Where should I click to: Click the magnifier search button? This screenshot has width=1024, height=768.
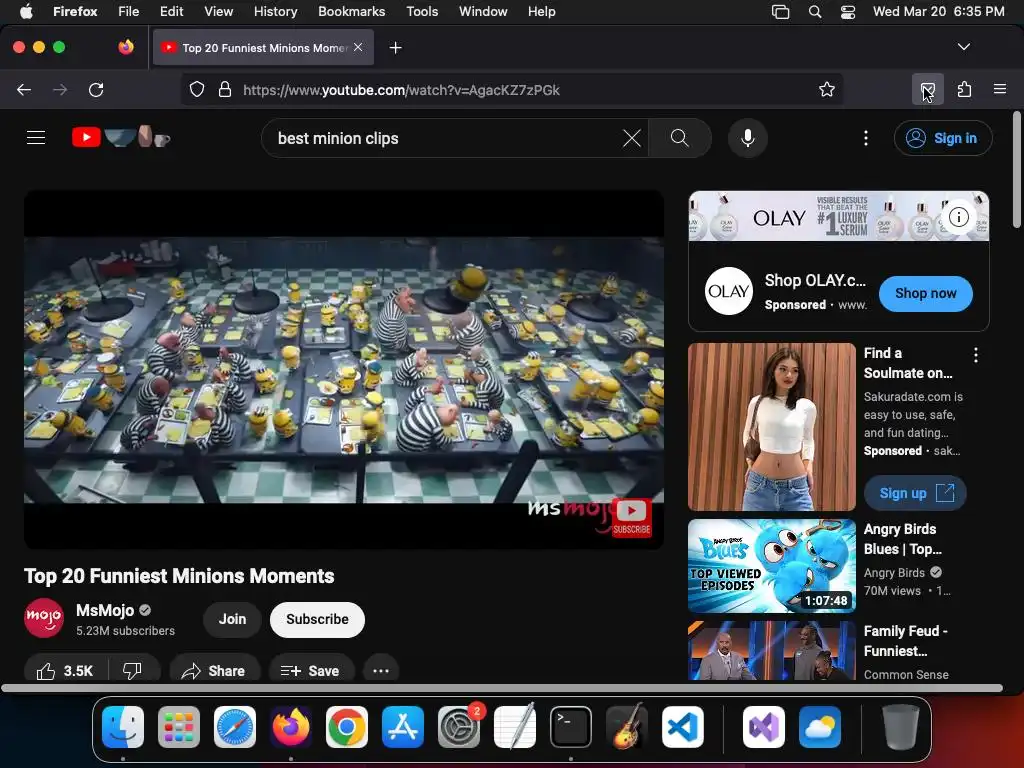tap(680, 138)
